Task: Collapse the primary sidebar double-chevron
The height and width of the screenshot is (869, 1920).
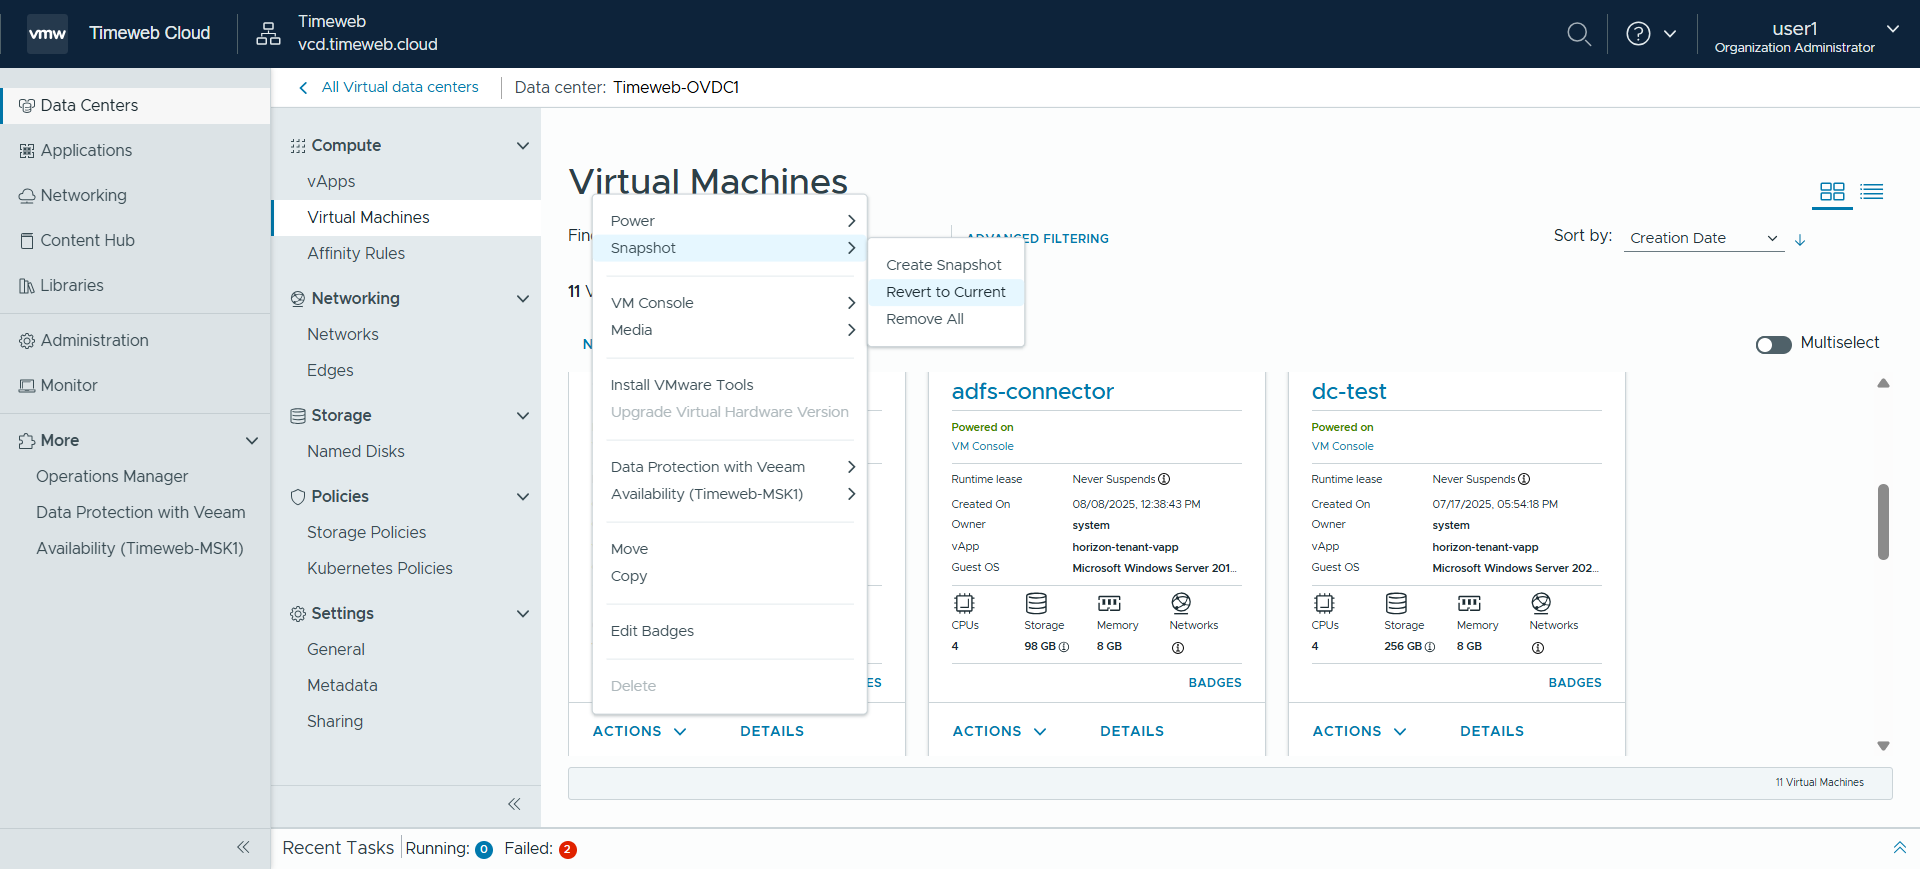Action: (243, 847)
